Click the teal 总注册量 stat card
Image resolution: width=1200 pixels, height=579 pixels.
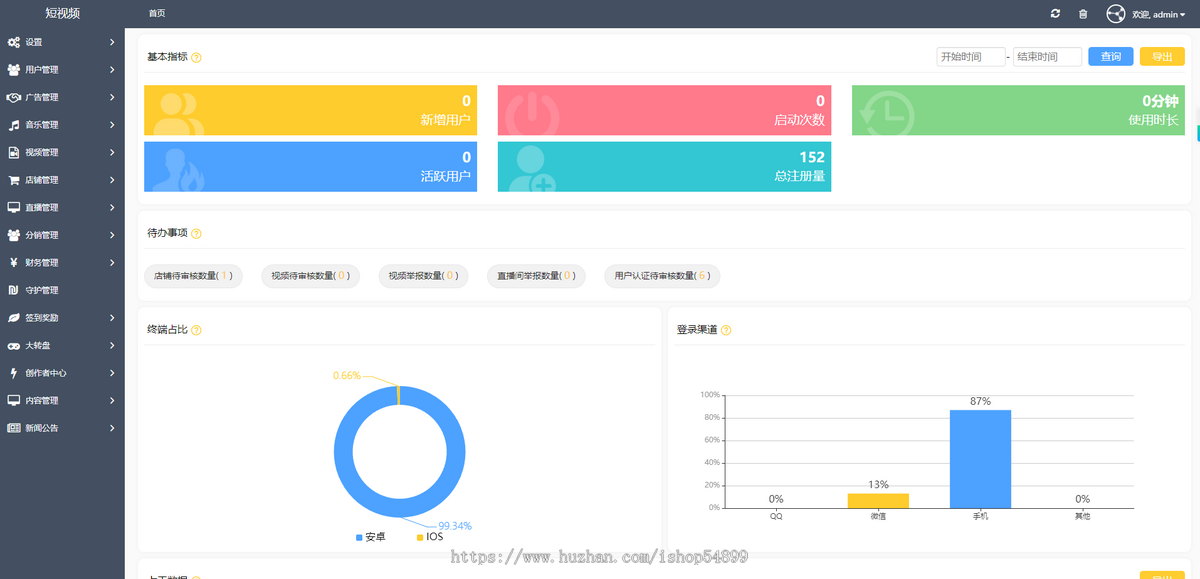[x=664, y=166]
